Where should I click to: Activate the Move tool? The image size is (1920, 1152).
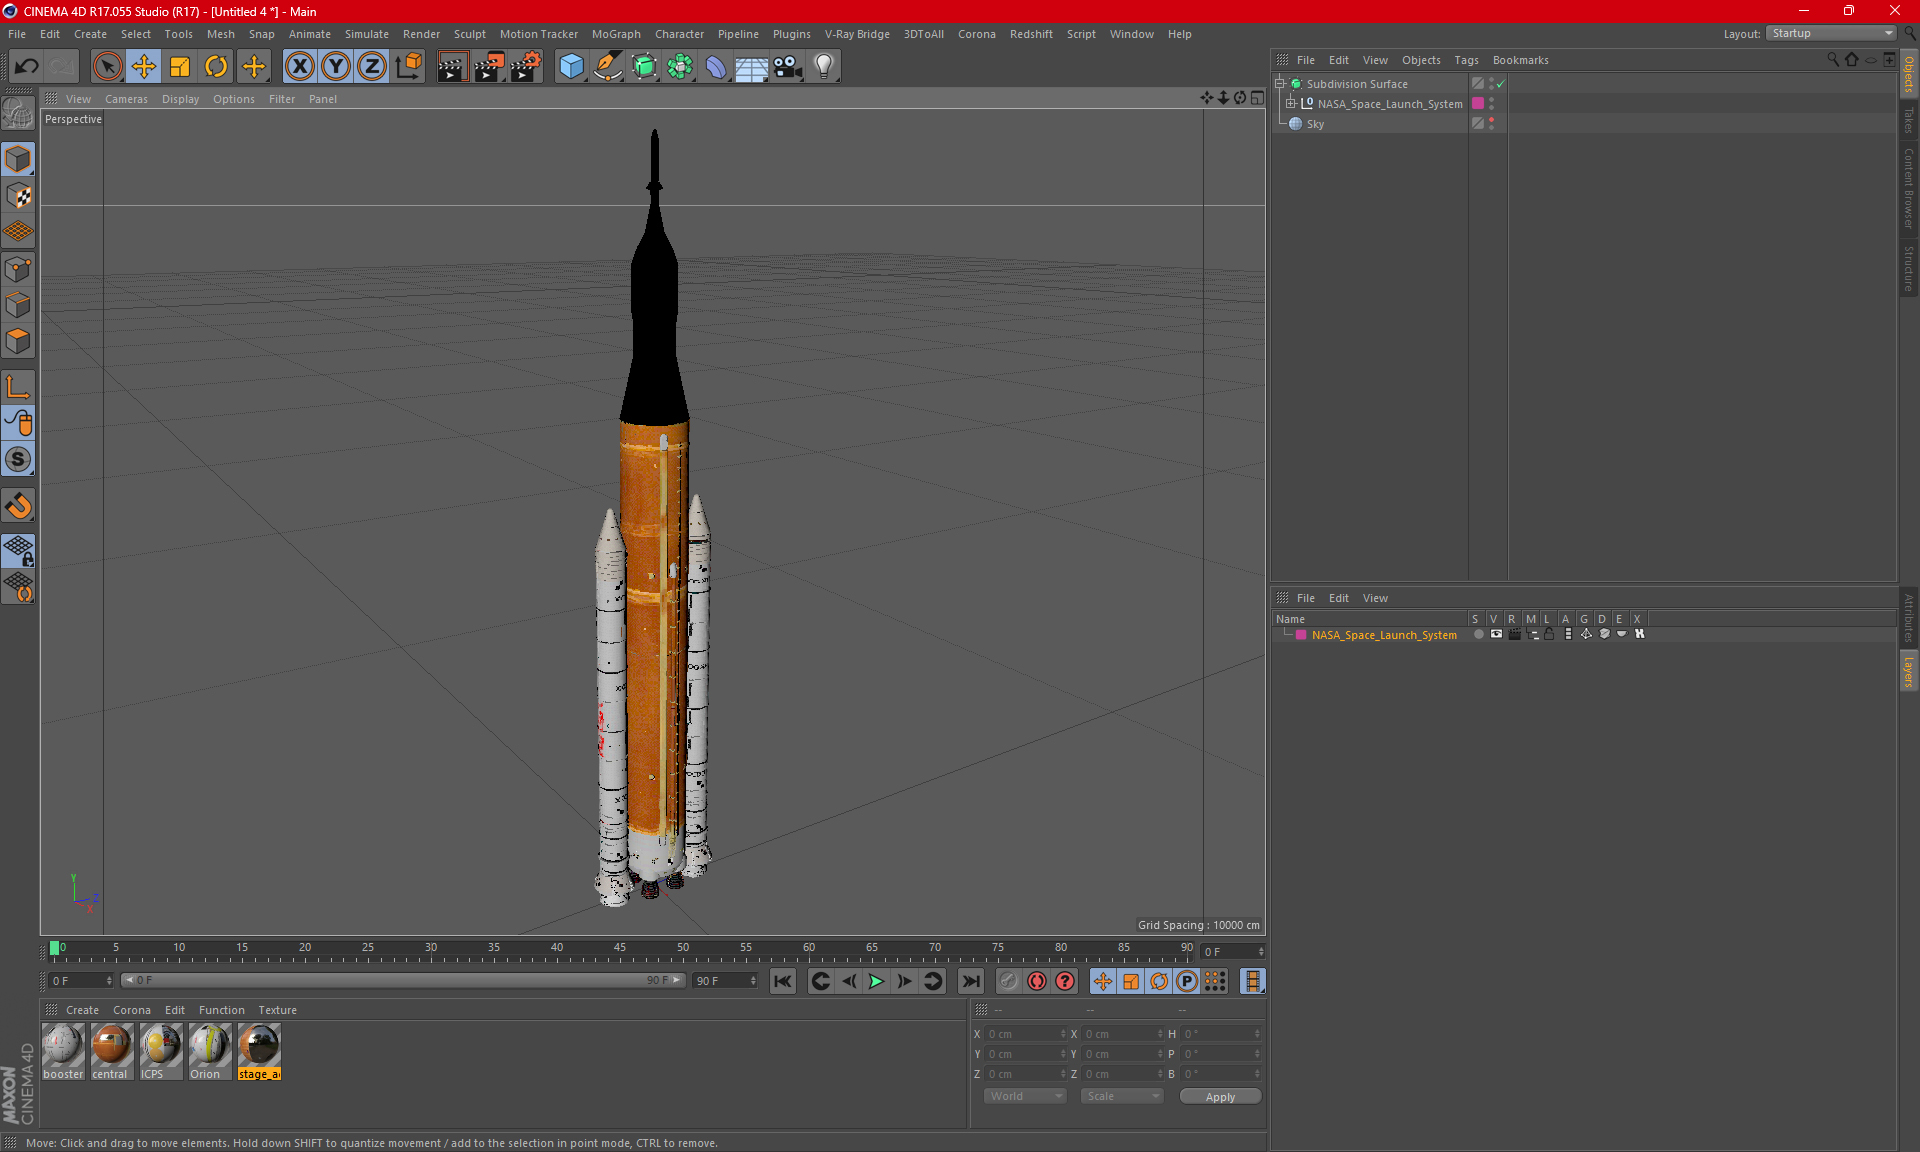click(144, 66)
